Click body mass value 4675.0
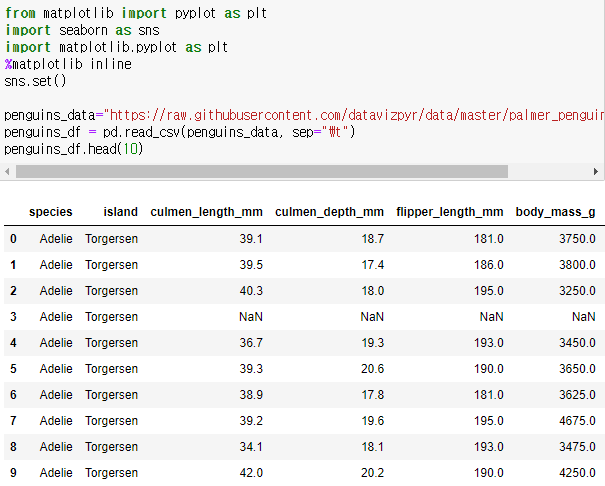The image size is (605, 486). pos(577,420)
